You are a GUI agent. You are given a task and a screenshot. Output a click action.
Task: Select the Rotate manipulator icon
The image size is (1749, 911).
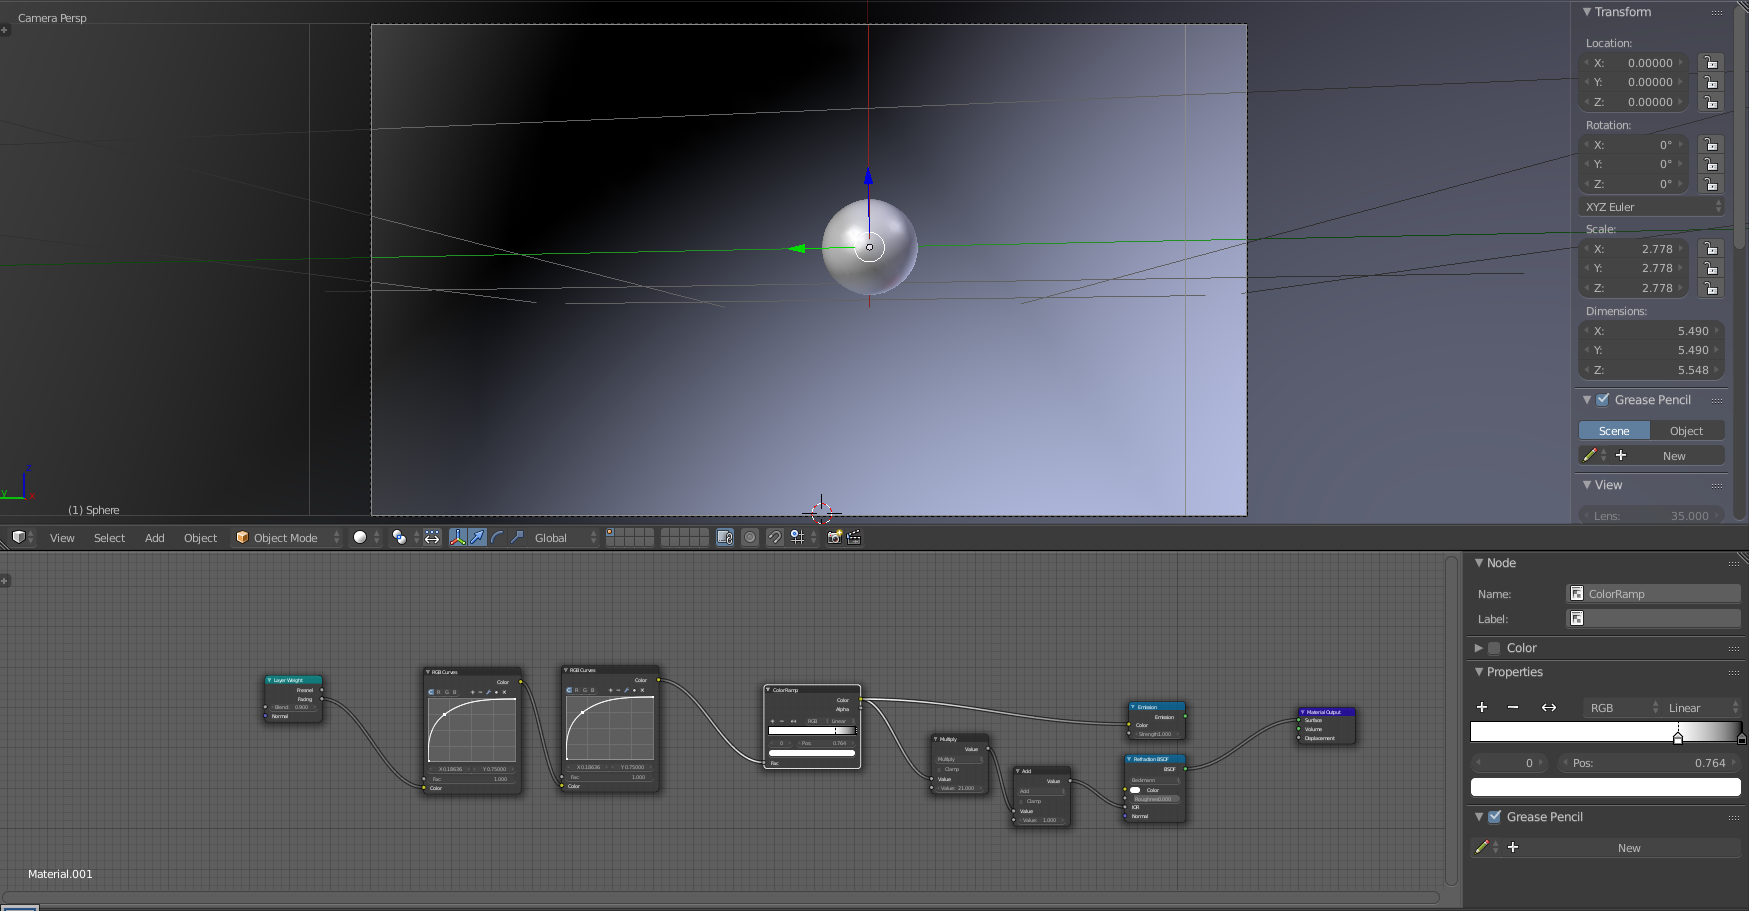(x=496, y=537)
